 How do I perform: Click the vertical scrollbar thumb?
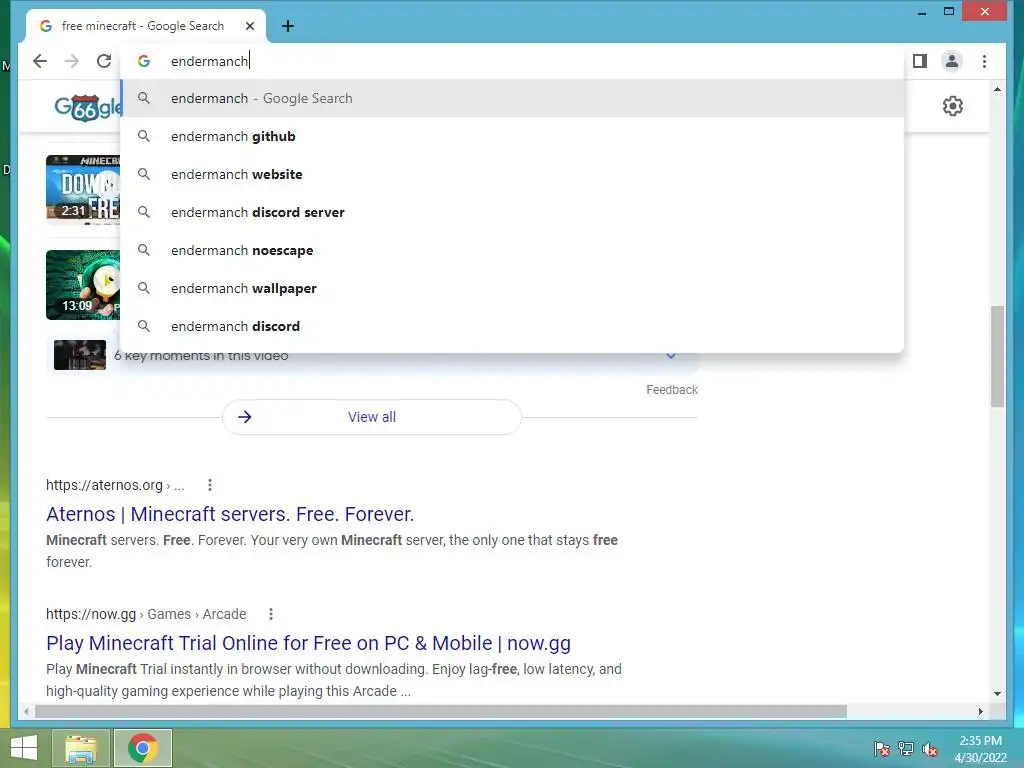point(997,357)
